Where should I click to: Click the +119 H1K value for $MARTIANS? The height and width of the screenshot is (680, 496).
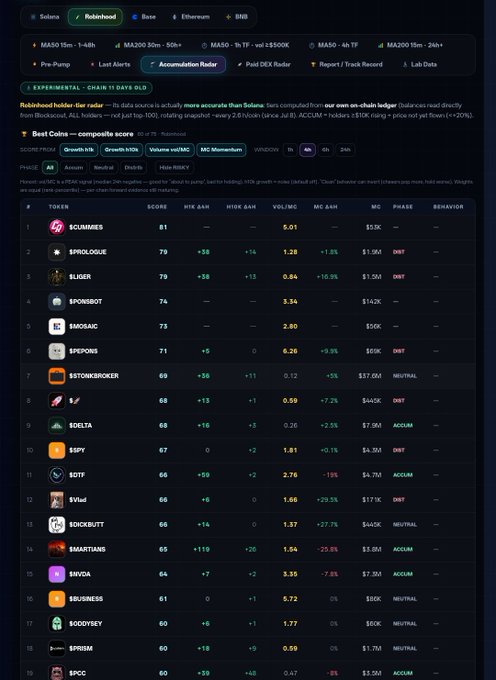201,549
